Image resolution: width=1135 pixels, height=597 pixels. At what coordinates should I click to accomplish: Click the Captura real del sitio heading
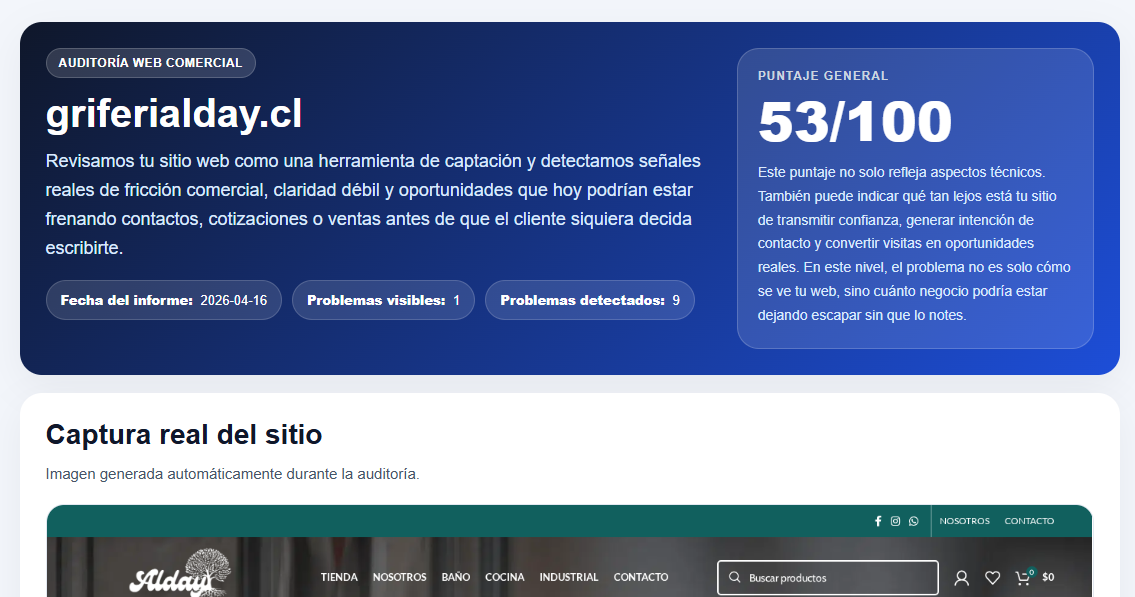click(x=184, y=435)
